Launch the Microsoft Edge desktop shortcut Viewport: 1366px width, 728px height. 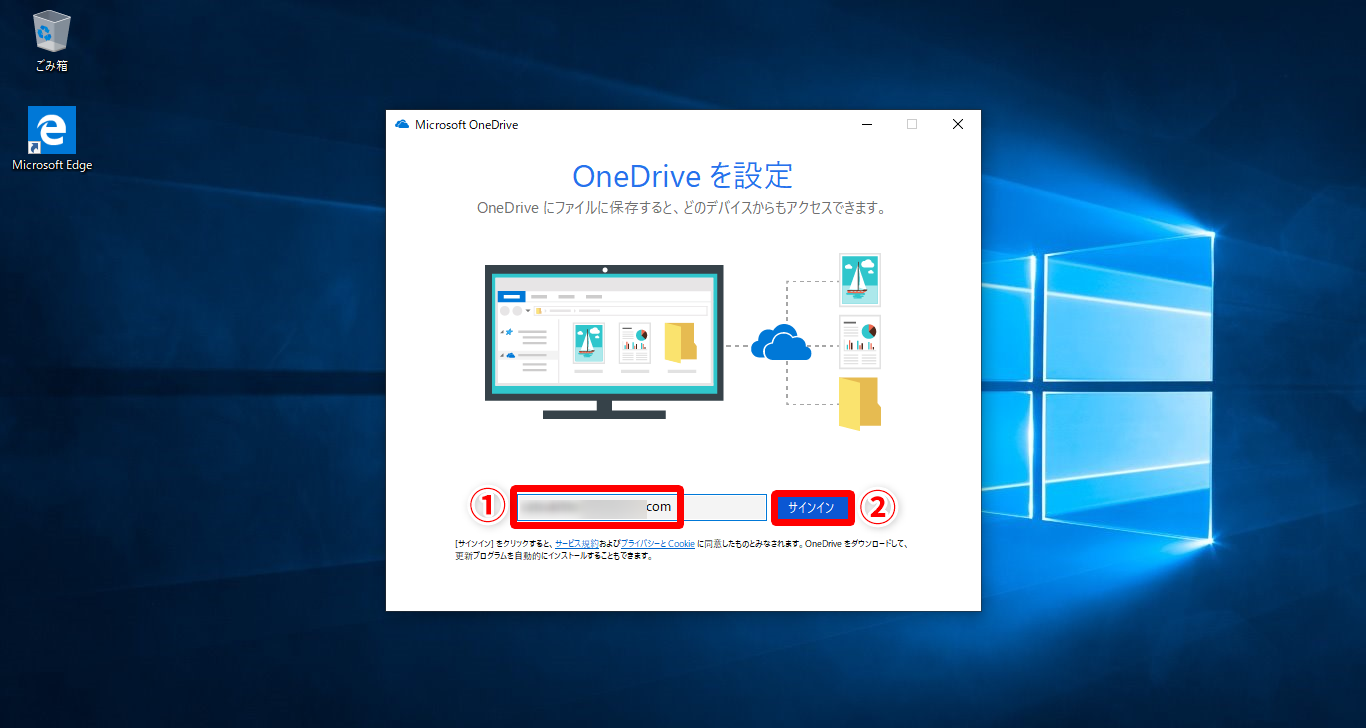52,139
